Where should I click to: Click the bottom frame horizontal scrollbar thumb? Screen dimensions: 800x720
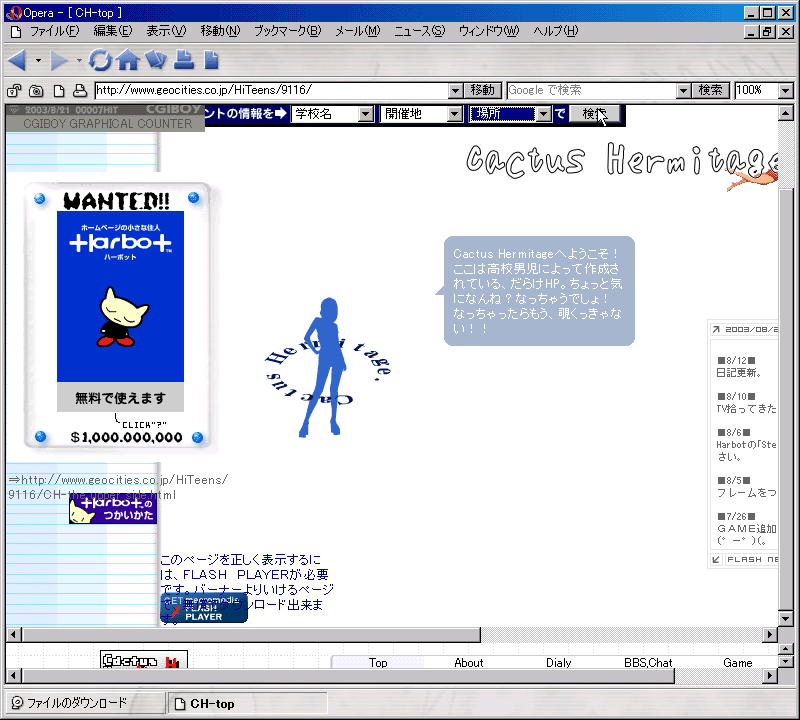click(x=348, y=676)
